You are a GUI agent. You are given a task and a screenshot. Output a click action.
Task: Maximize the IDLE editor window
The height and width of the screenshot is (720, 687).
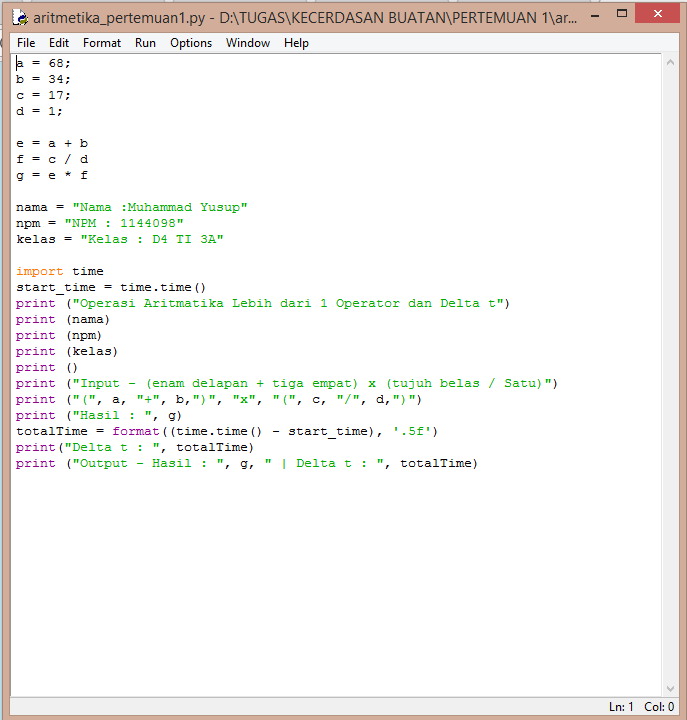pos(622,14)
